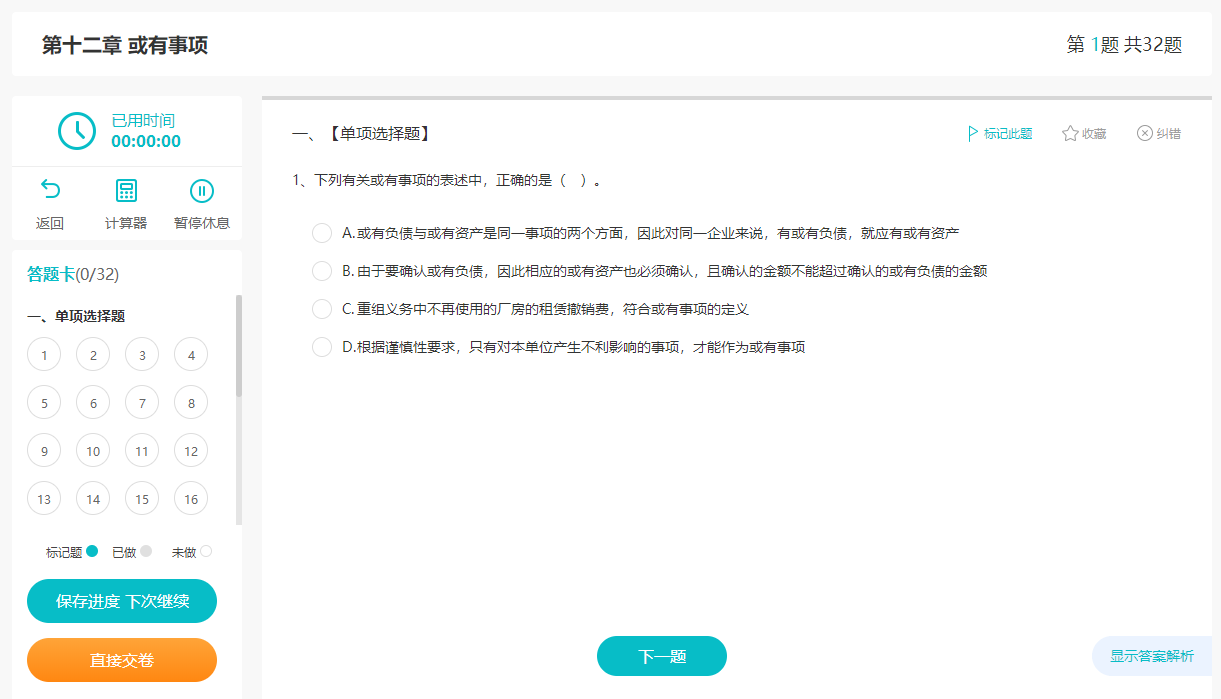Viewport: 1221px width, 699px height.
Task: Advance with the 下一题 button
Action: [x=661, y=655]
